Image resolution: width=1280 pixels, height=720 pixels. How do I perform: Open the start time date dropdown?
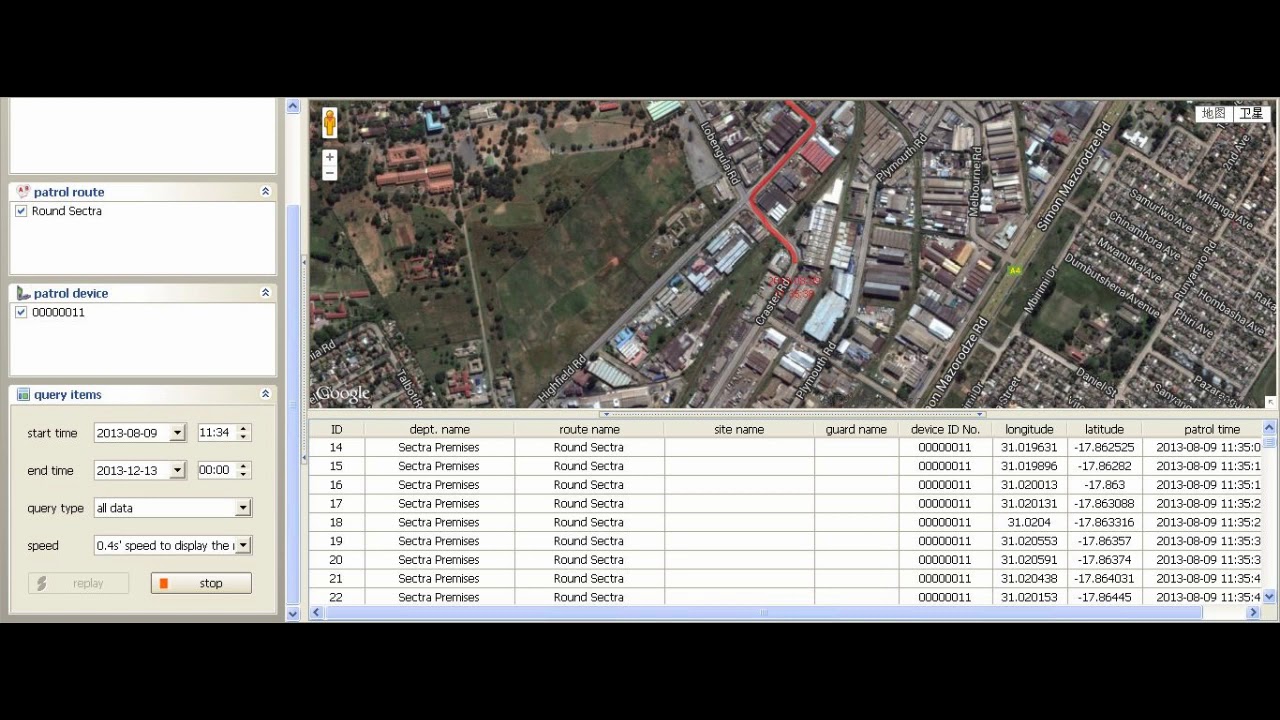[177, 433]
